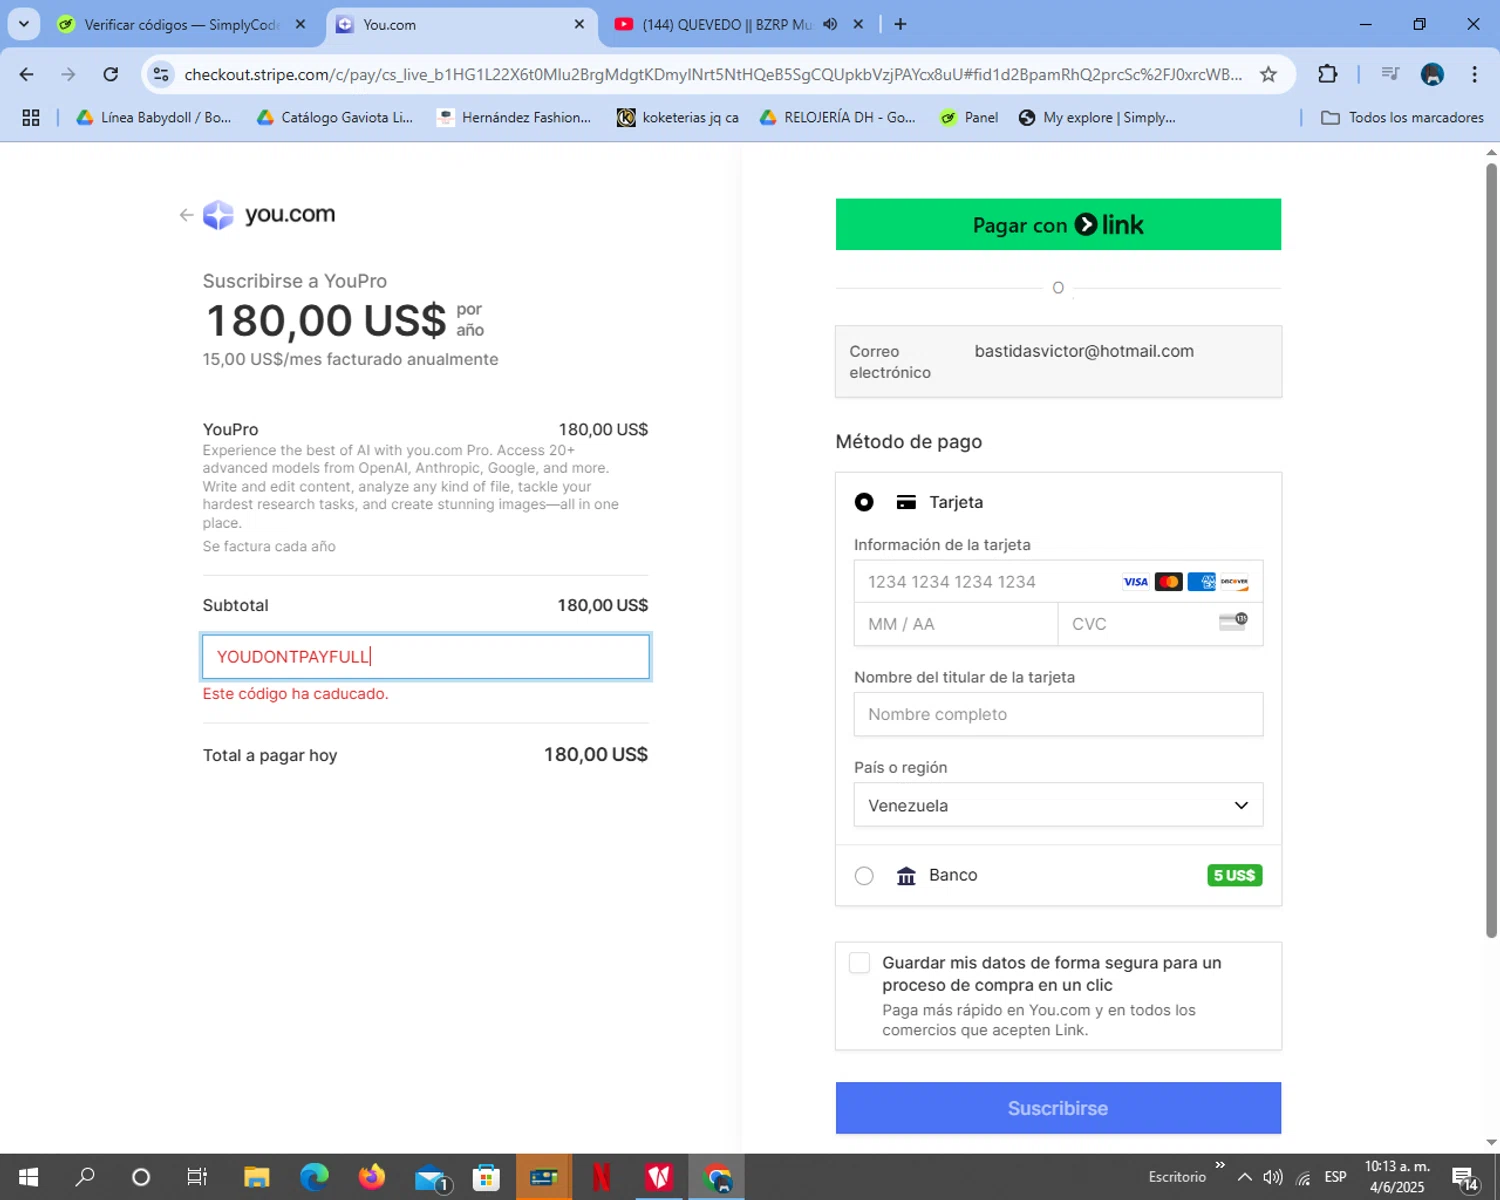Open File Explorer from taskbar
This screenshot has width=1500, height=1200.
[257, 1177]
